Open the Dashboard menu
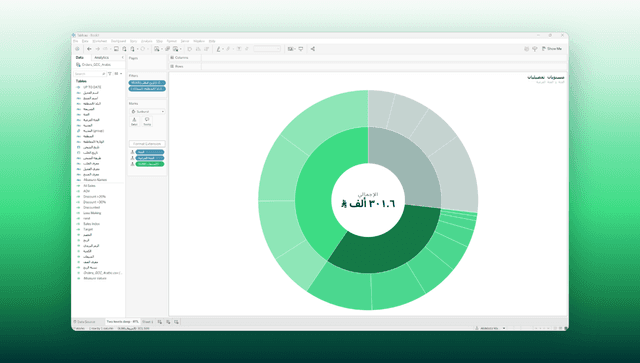Screen dimensions: 640x363 point(118,41)
